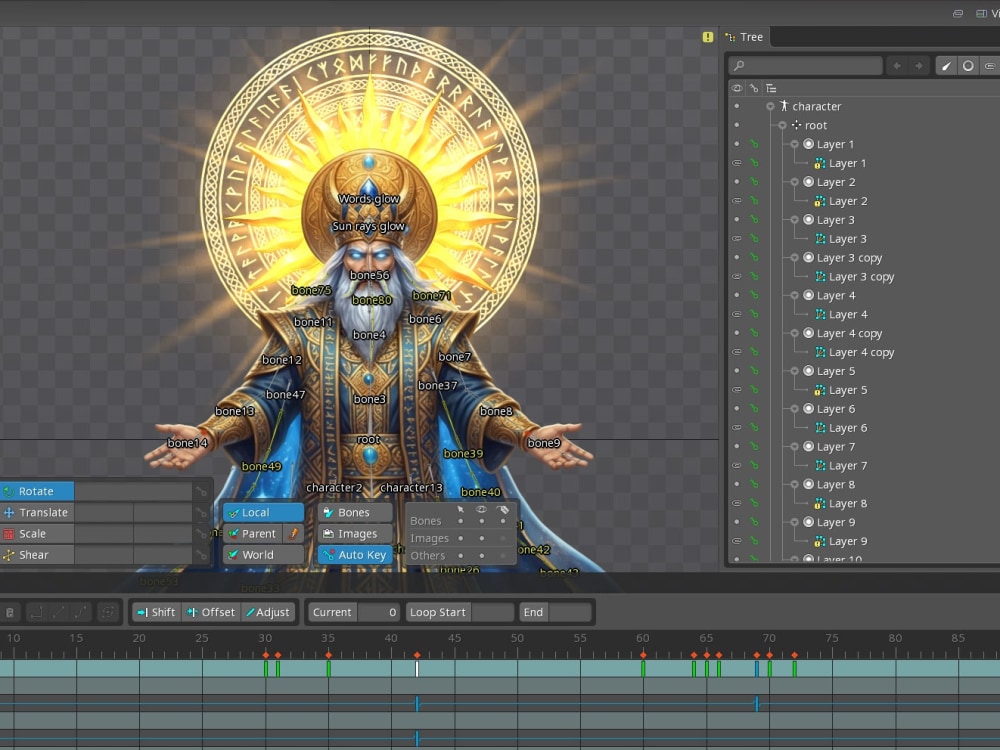1000x750 pixels.
Task: Click the tree forward arrow
Action: (x=919, y=66)
